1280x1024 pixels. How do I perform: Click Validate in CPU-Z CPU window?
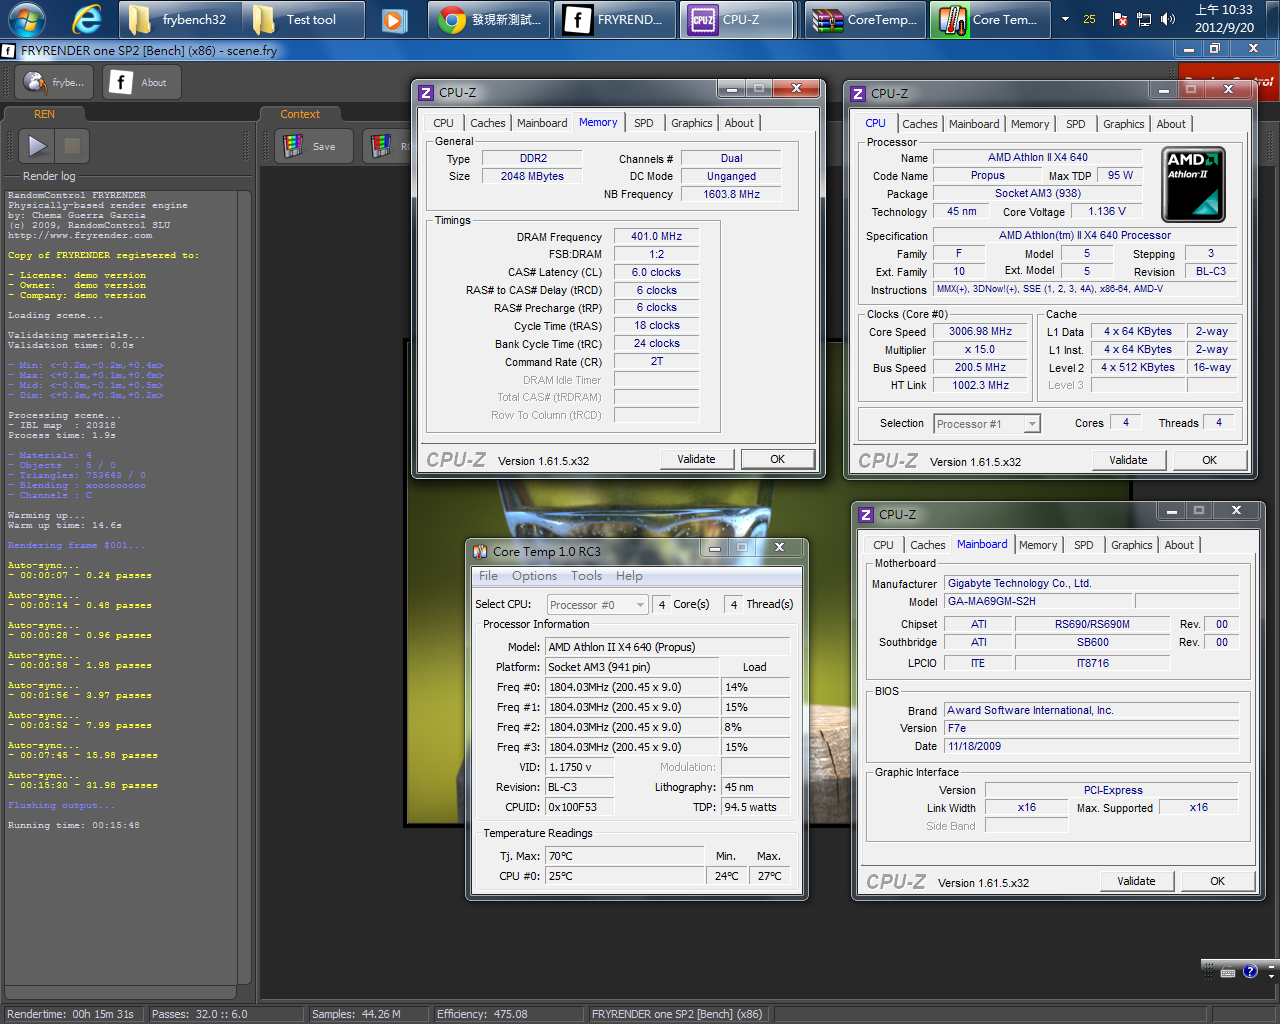pos(1129,460)
